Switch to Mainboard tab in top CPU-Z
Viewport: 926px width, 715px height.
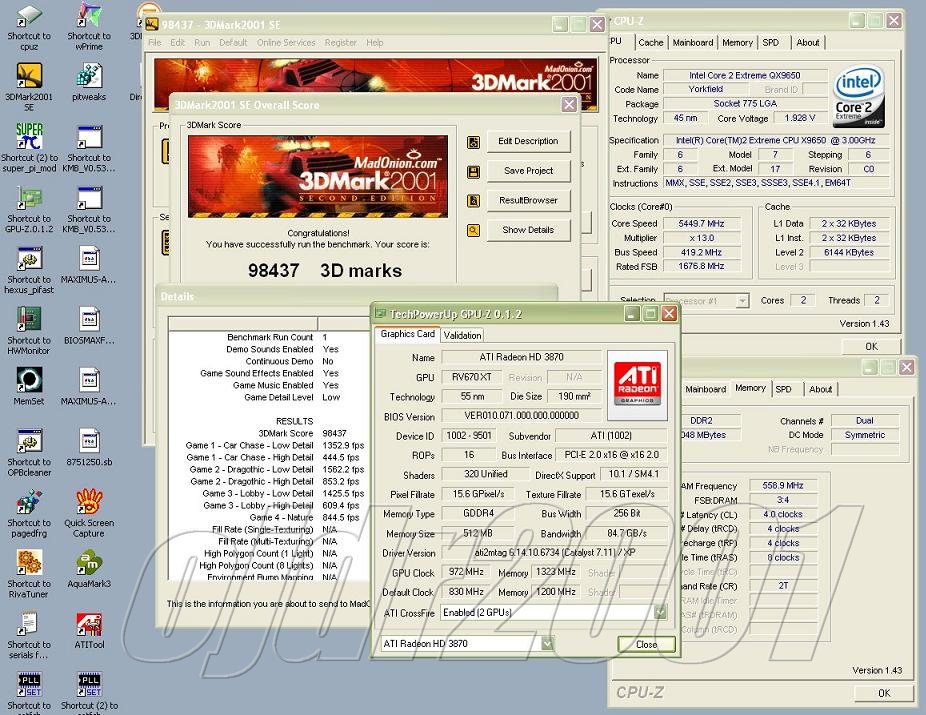coord(693,43)
